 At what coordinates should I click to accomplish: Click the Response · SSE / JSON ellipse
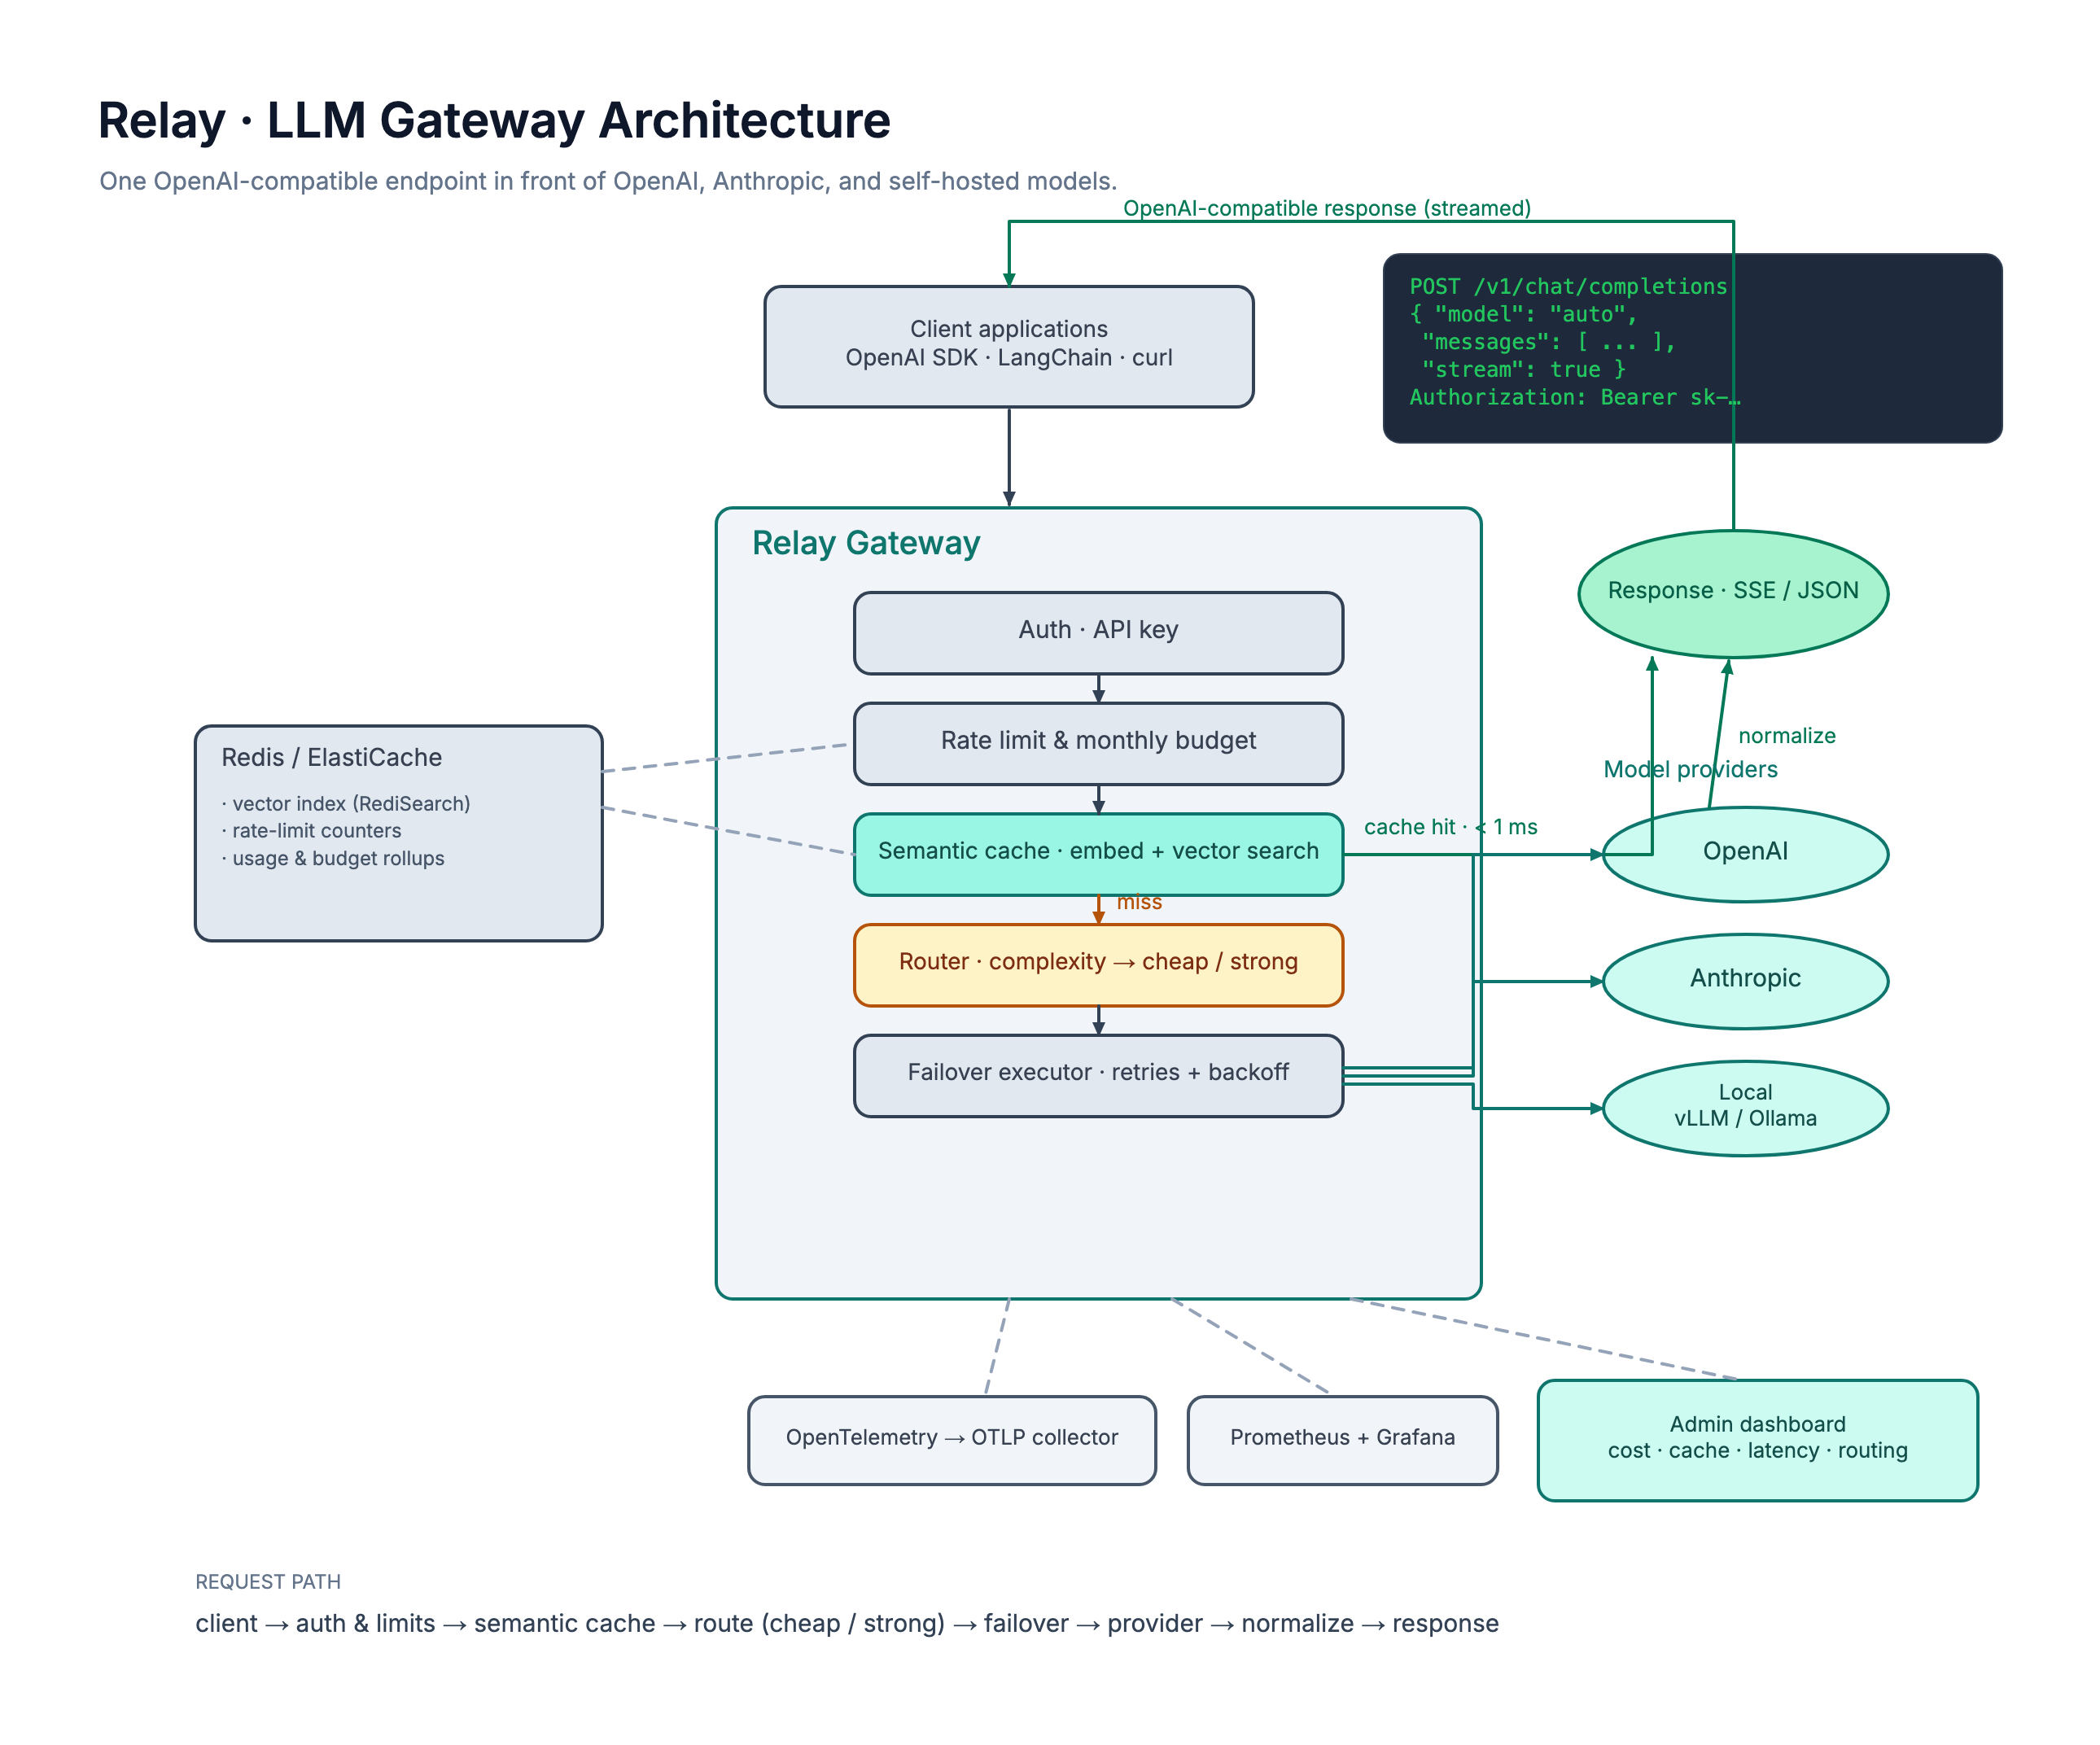(x=1733, y=593)
